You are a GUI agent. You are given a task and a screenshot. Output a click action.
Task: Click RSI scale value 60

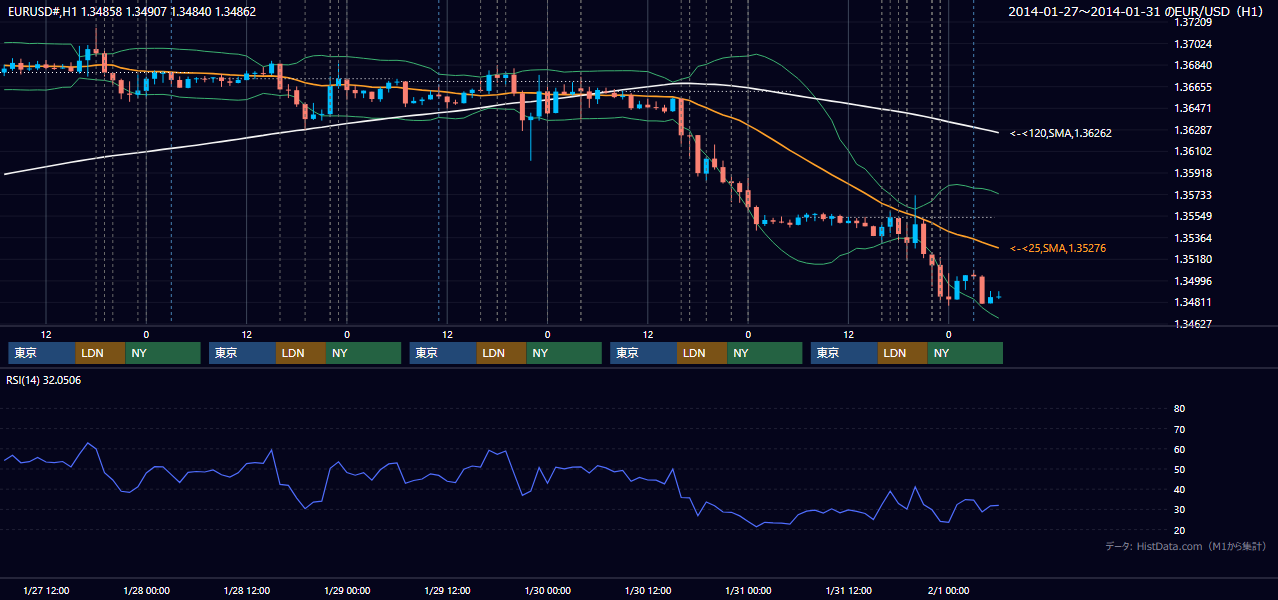coord(1179,449)
